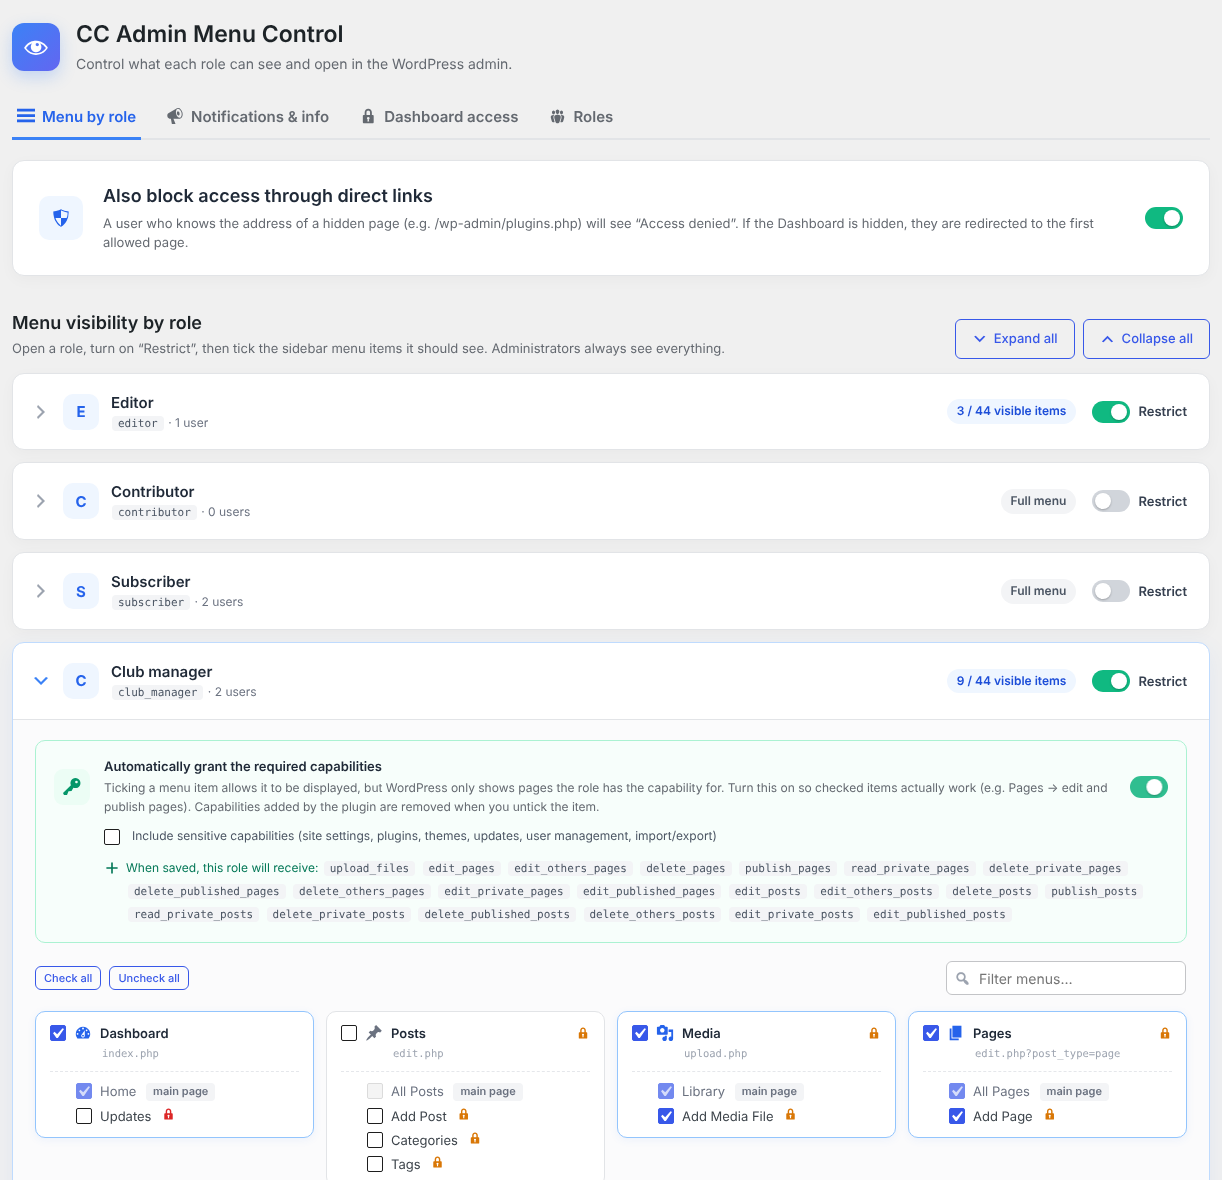Click the Contributor role avatar letter C

[x=81, y=502]
